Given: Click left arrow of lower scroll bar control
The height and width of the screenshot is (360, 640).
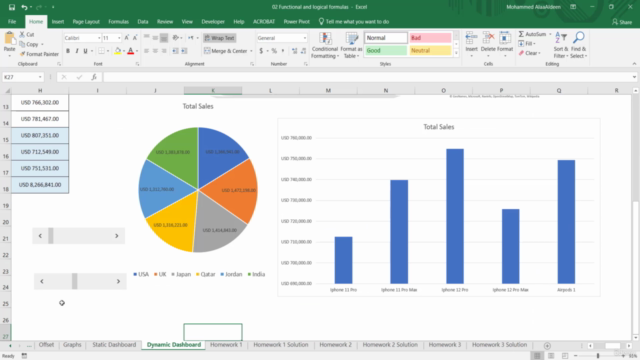Looking at the screenshot, I should [42, 281].
